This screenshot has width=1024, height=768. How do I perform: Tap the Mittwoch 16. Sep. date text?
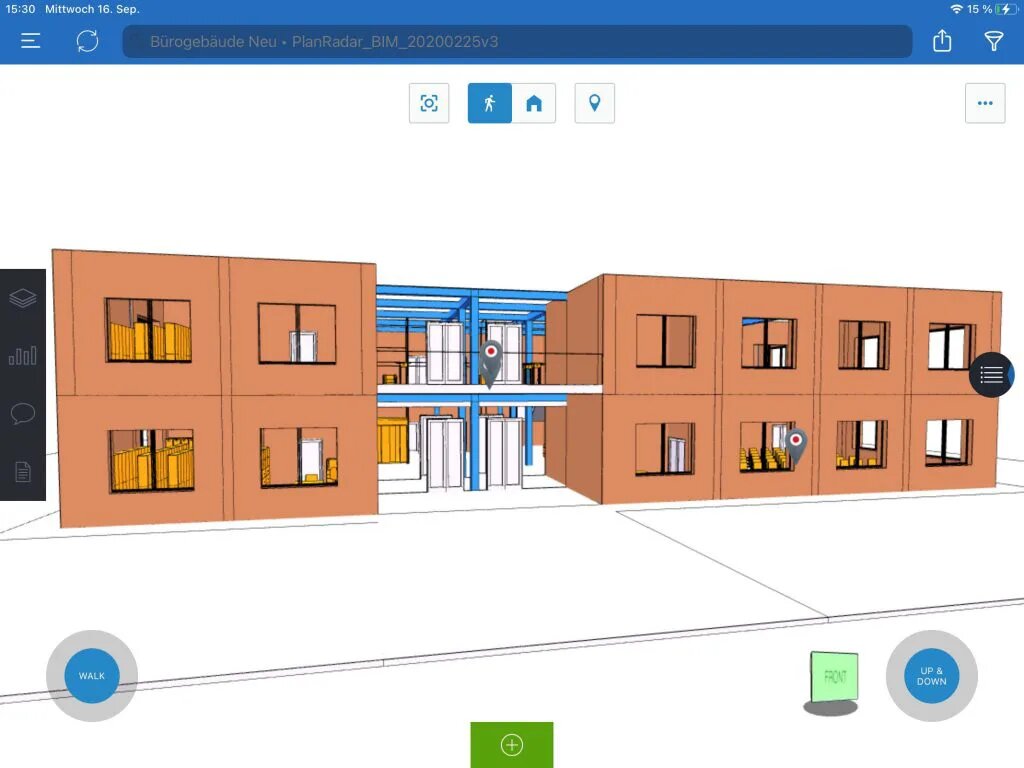pyautogui.click(x=92, y=9)
